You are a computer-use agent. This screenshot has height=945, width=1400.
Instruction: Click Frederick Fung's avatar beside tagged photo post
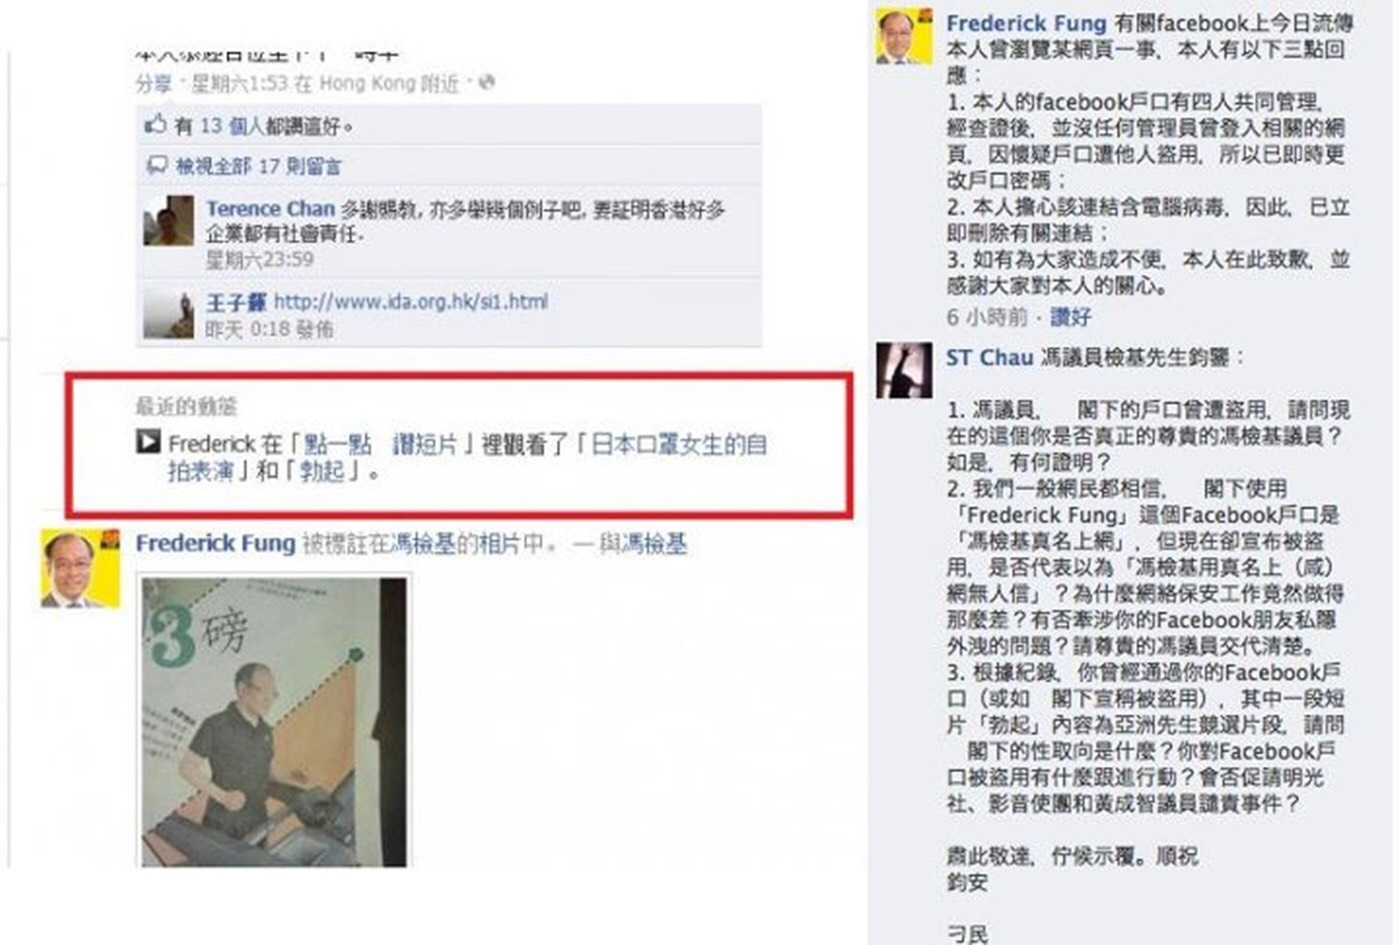tap(80, 568)
